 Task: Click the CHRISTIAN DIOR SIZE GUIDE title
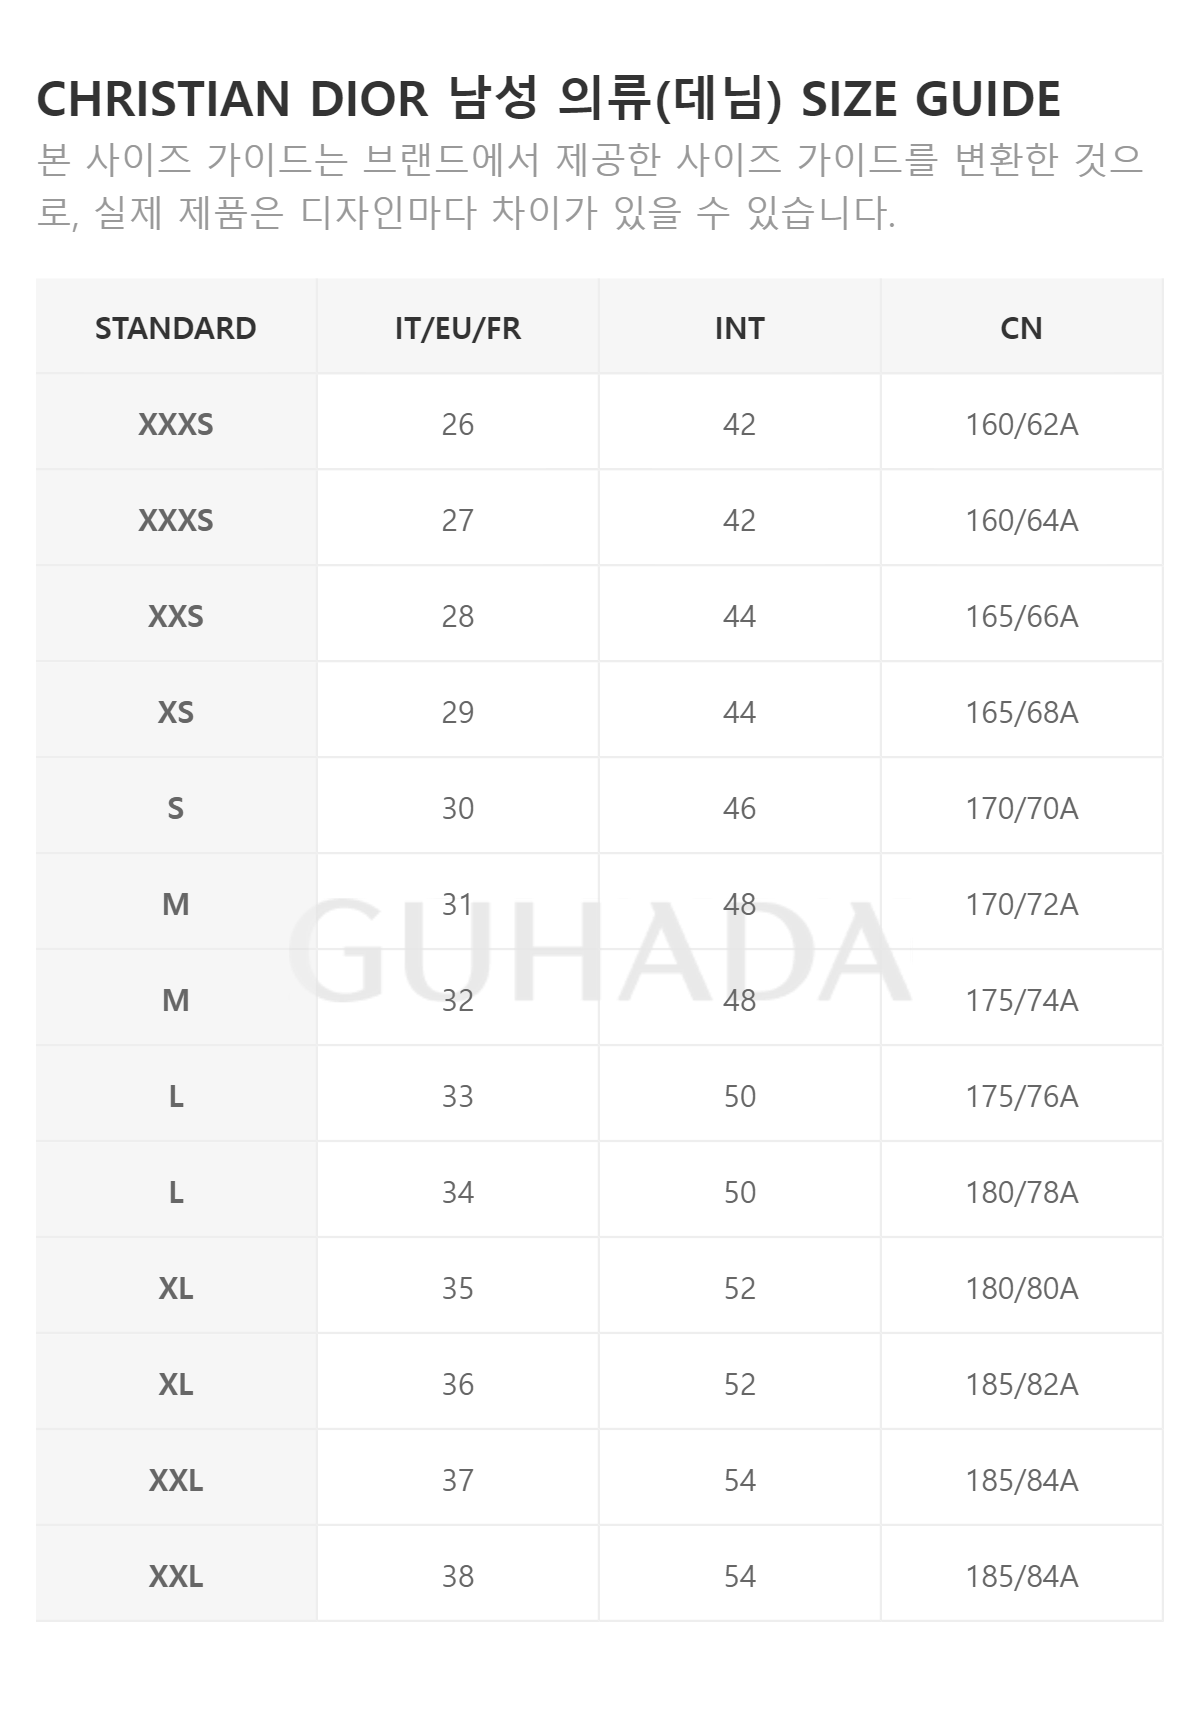(x=548, y=98)
